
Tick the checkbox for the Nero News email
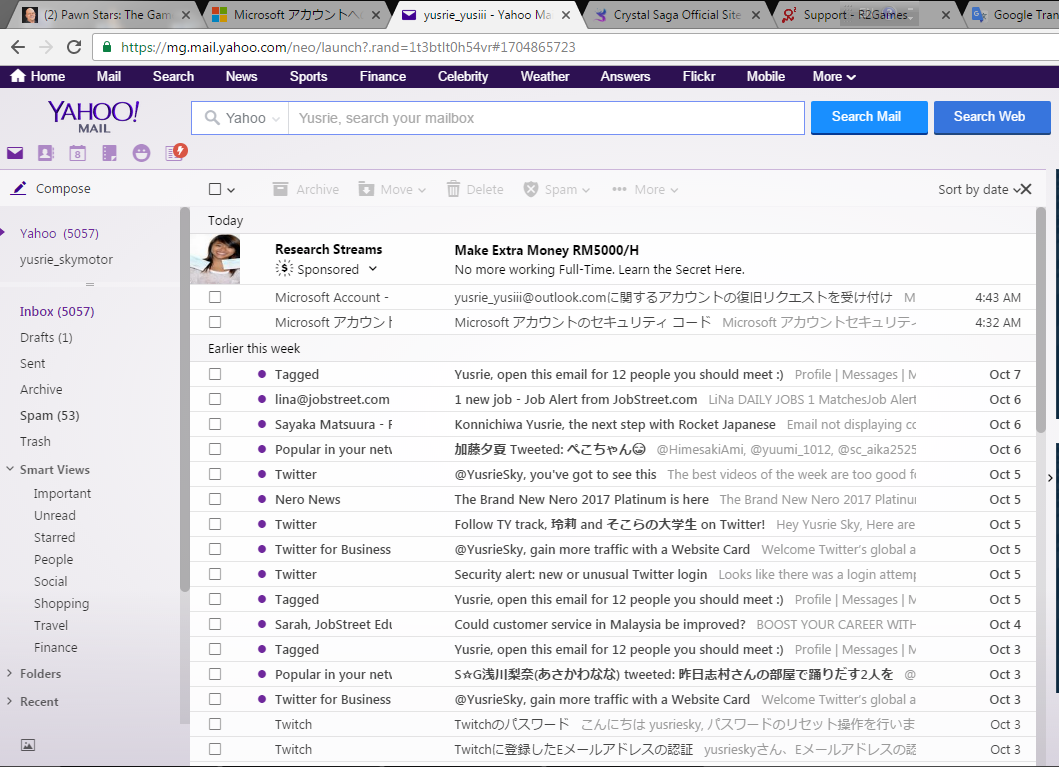(215, 499)
